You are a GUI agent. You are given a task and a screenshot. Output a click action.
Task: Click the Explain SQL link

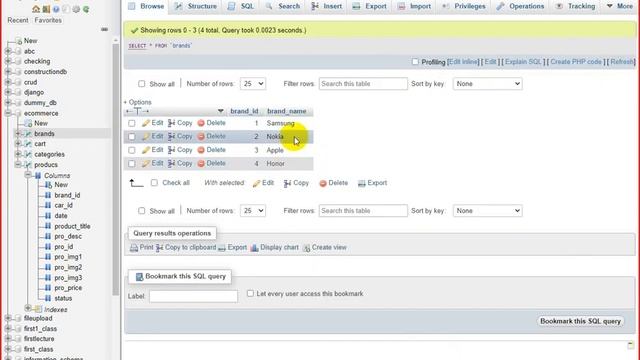tap(523, 62)
